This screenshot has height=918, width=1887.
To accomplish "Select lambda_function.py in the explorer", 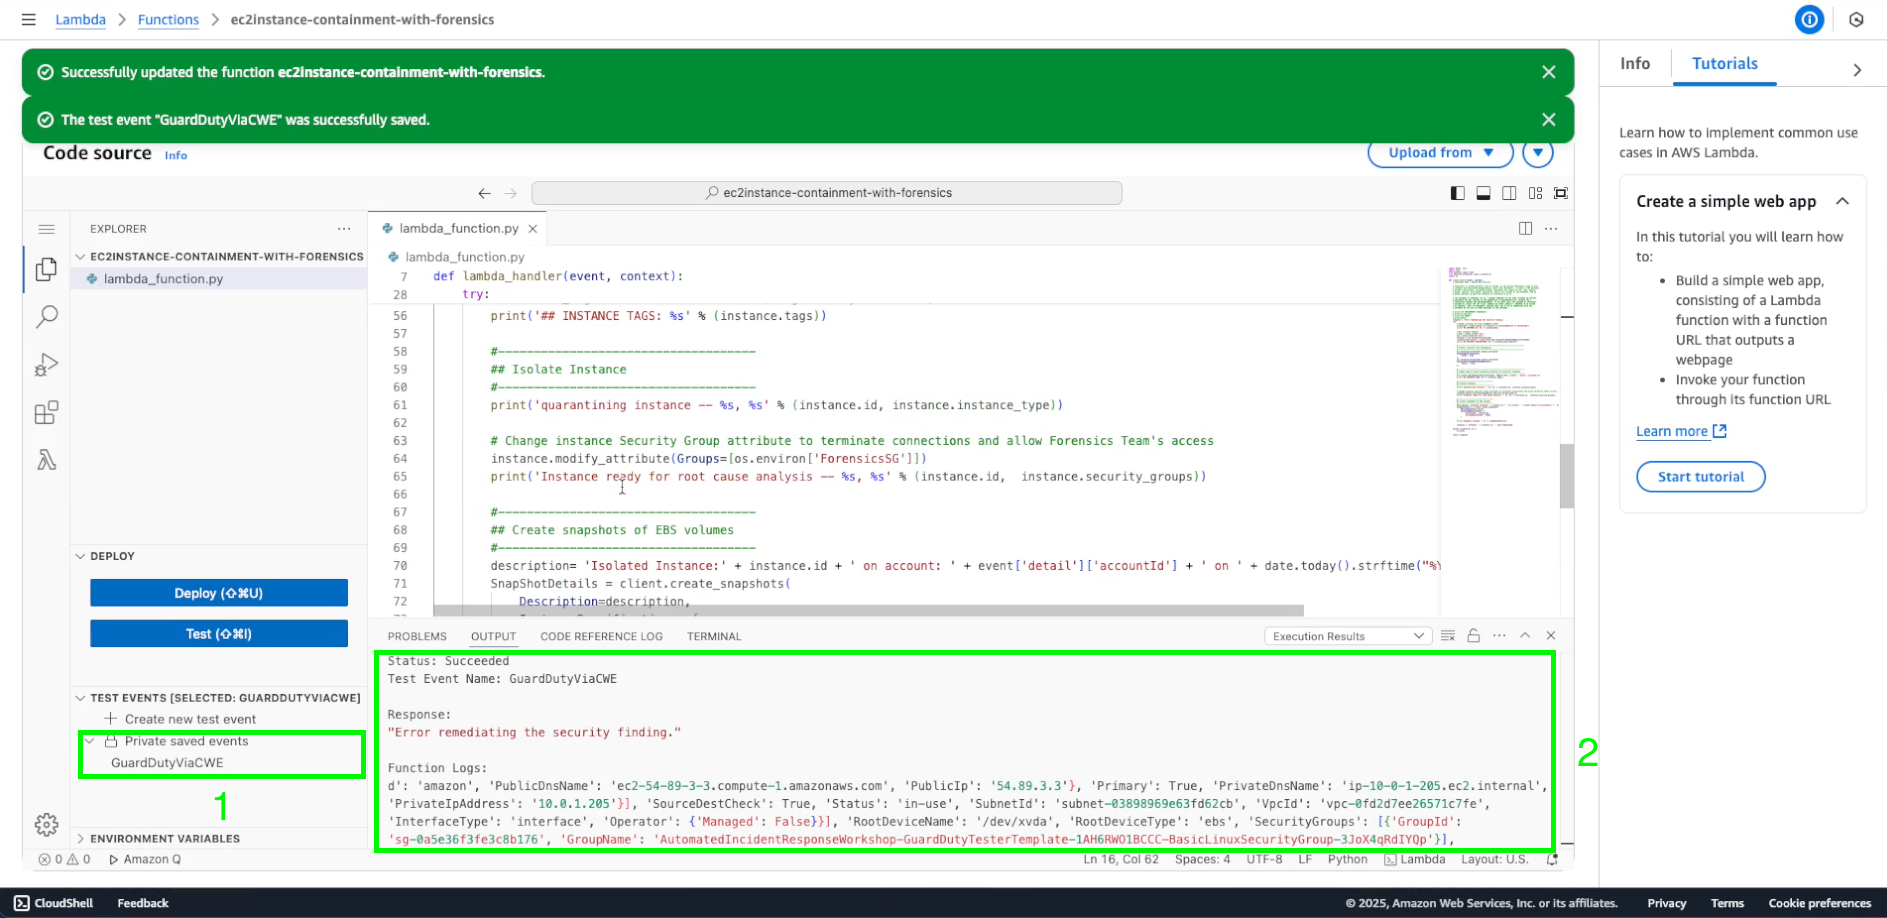I will [218, 279].
